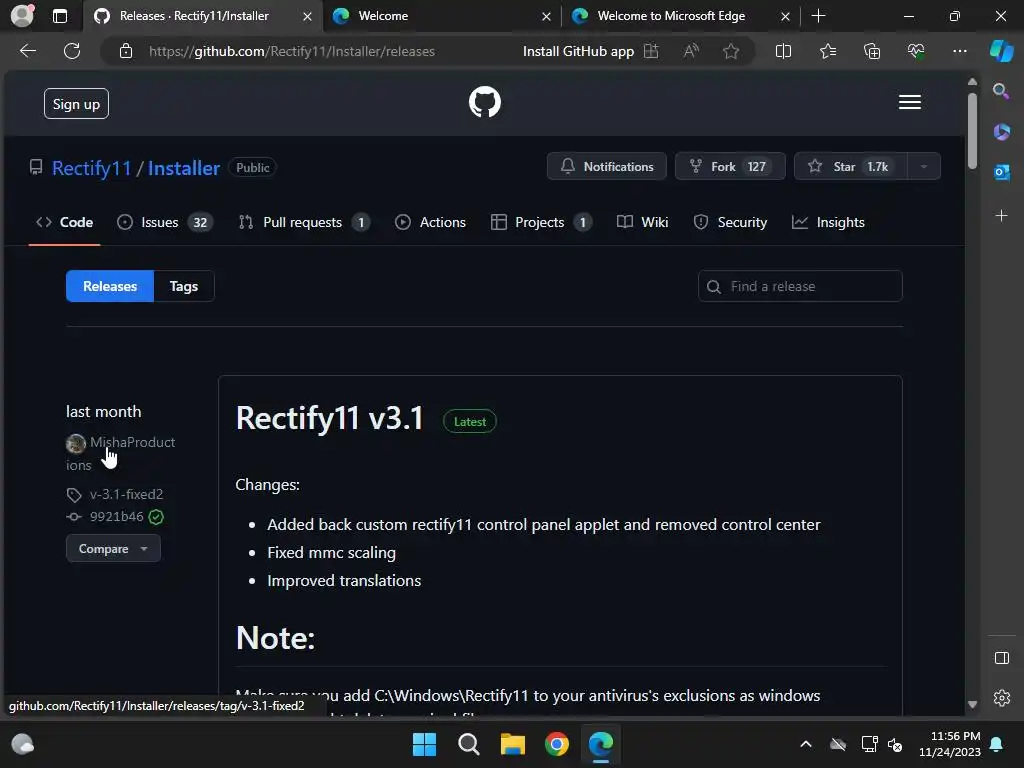
Task: Open the Edge profile avatar
Action: pyautogui.click(x=22, y=16)
